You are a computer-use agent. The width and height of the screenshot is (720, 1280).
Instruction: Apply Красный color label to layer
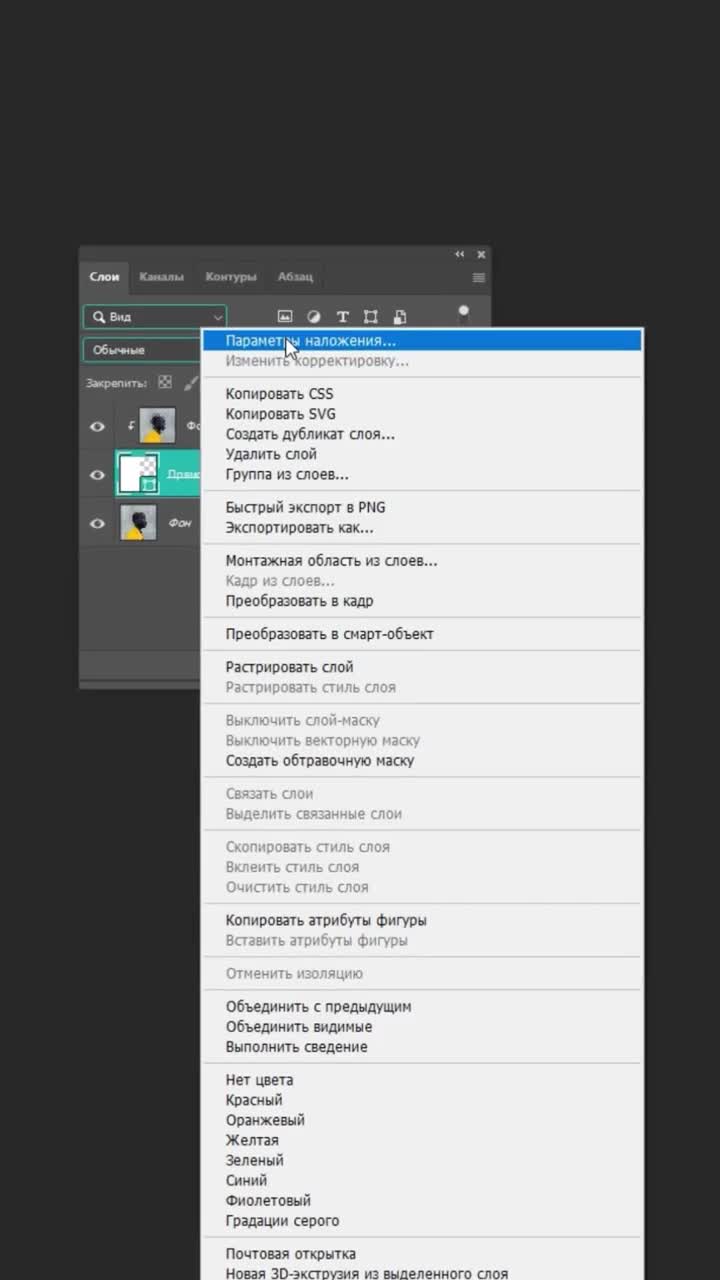pyautogui.click(x=254, y=1100)
